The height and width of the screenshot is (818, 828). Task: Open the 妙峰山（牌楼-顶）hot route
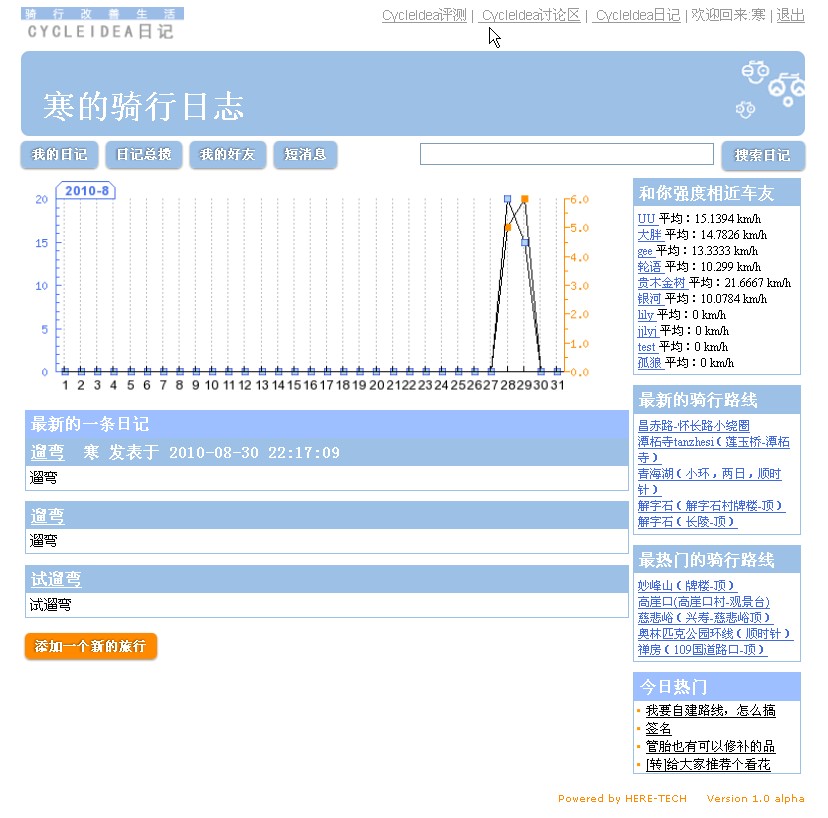[x=686, y=586]
